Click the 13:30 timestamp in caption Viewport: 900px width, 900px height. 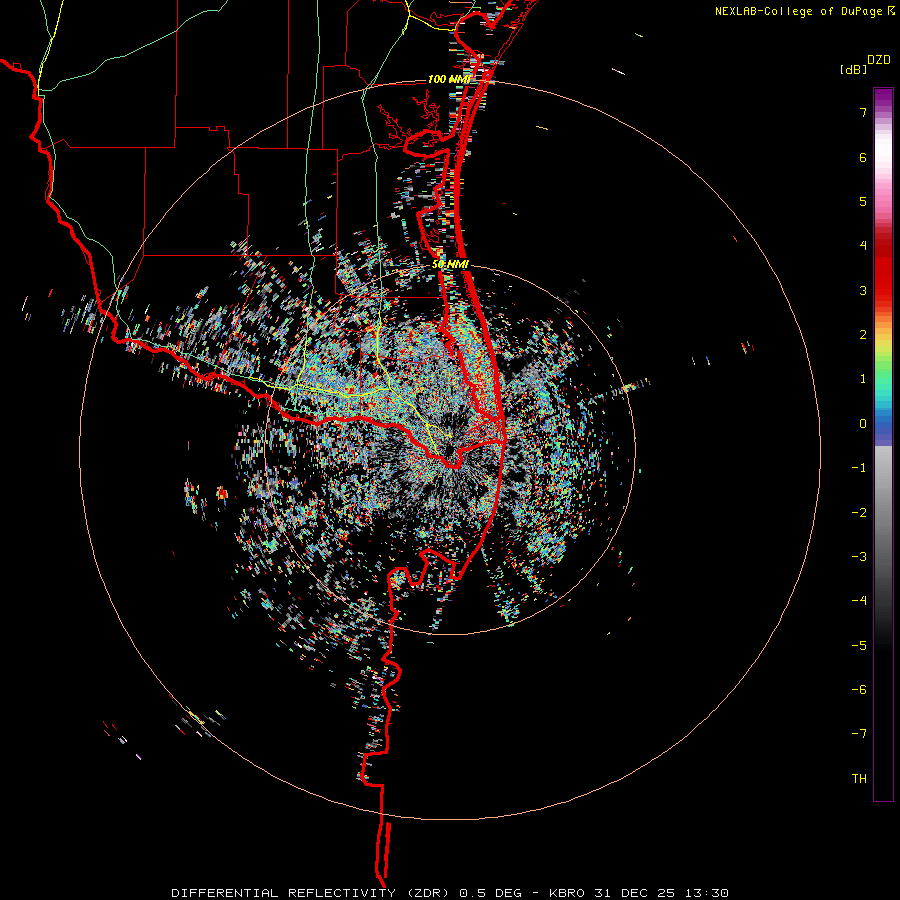coord(709,893)
